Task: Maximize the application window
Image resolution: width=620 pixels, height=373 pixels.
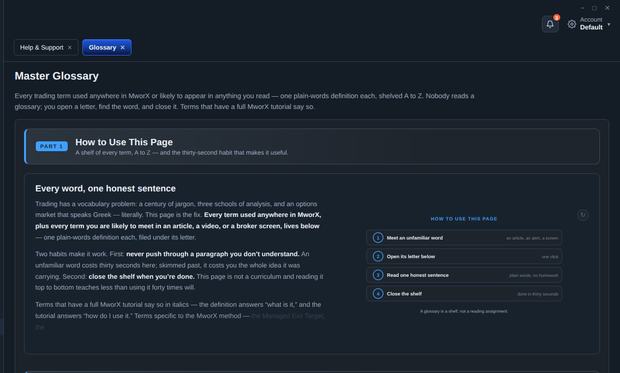Action: [x=594, y=8]
